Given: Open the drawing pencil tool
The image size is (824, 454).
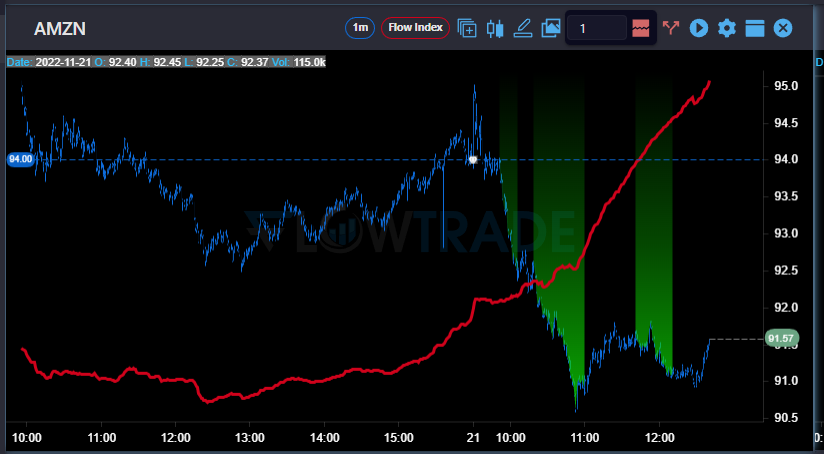Looking at the screenshot, I should (x=522, y=28).
